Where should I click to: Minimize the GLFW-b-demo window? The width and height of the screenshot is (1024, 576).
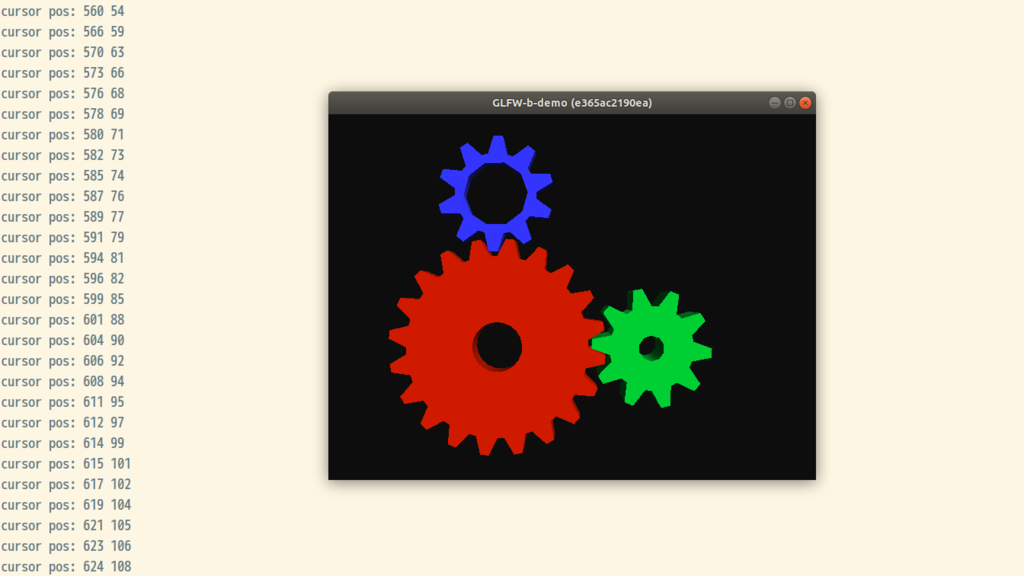tap(775, 103)
